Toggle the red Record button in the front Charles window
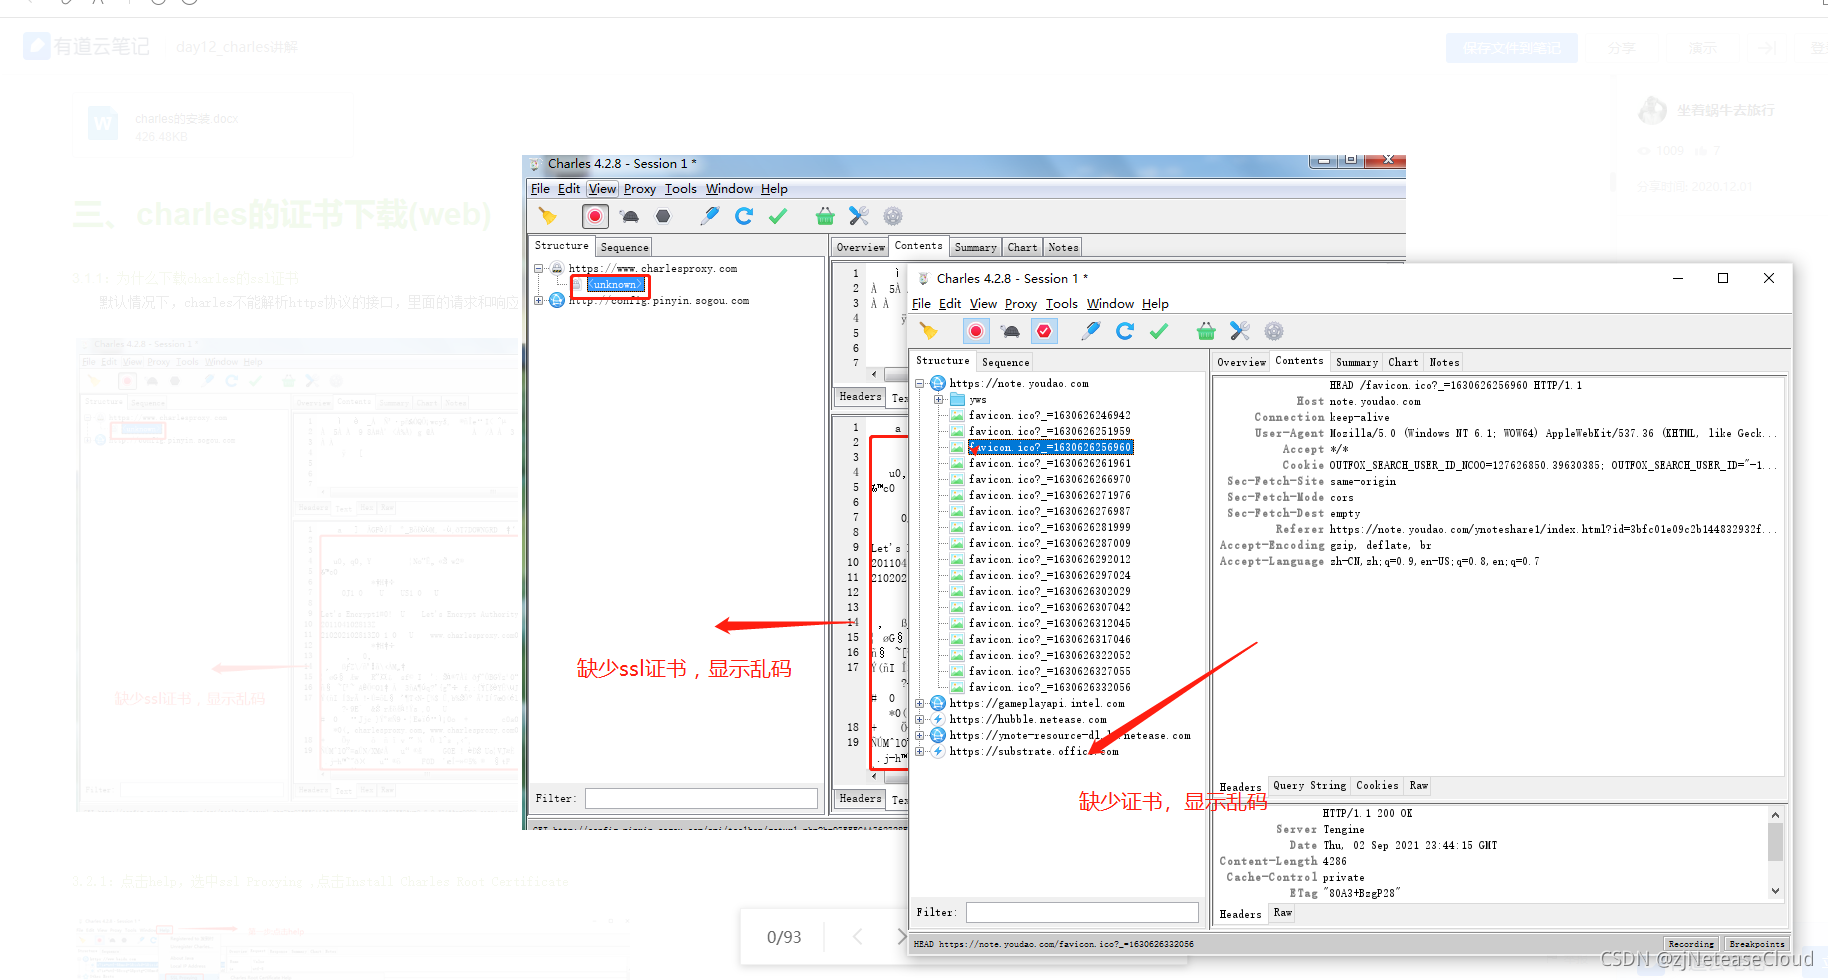The width and height of the screenshot is (1828, 980). 976,331
